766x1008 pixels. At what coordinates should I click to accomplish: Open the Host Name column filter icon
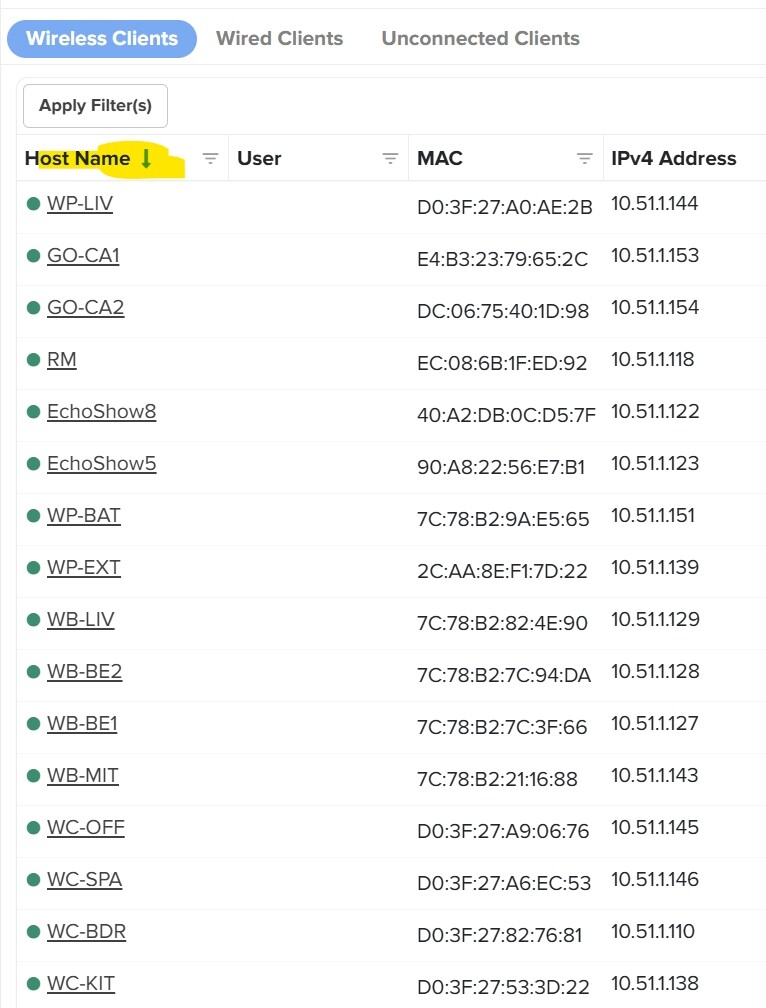tap(210, 159)
